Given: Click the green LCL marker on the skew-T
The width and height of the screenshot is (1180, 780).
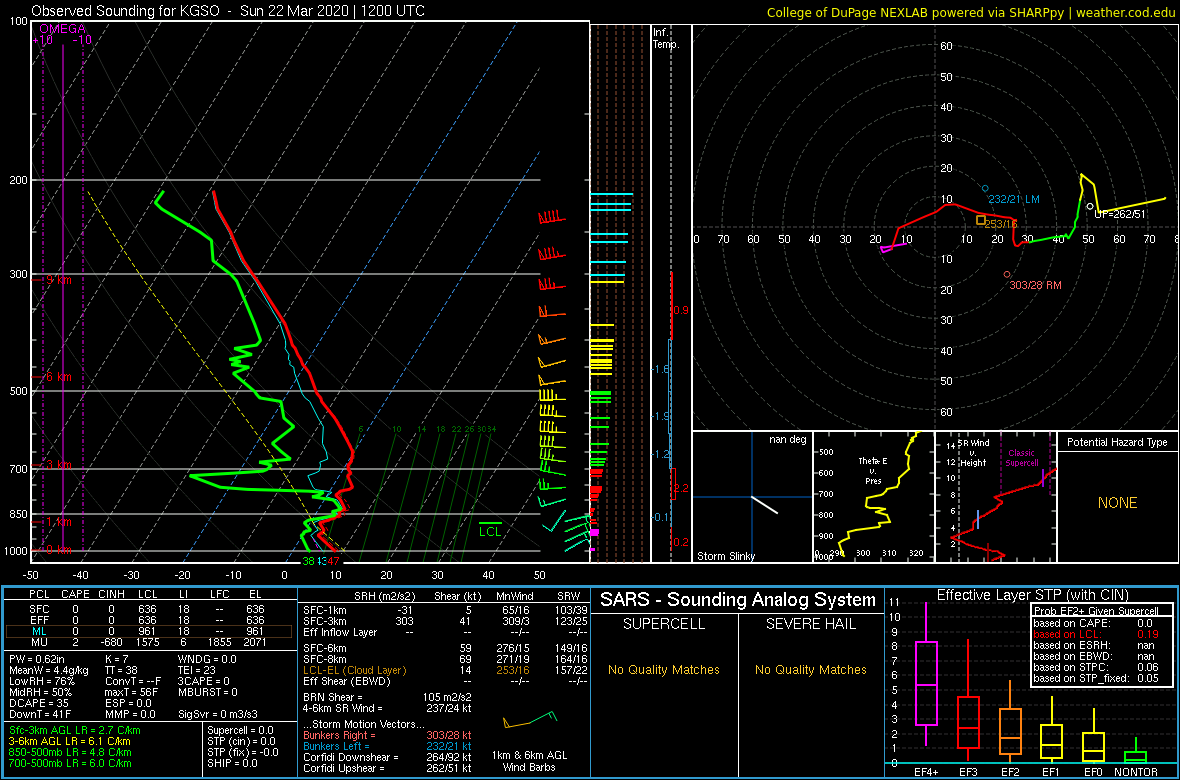Looking at the screenshot, I should [491, 528].
